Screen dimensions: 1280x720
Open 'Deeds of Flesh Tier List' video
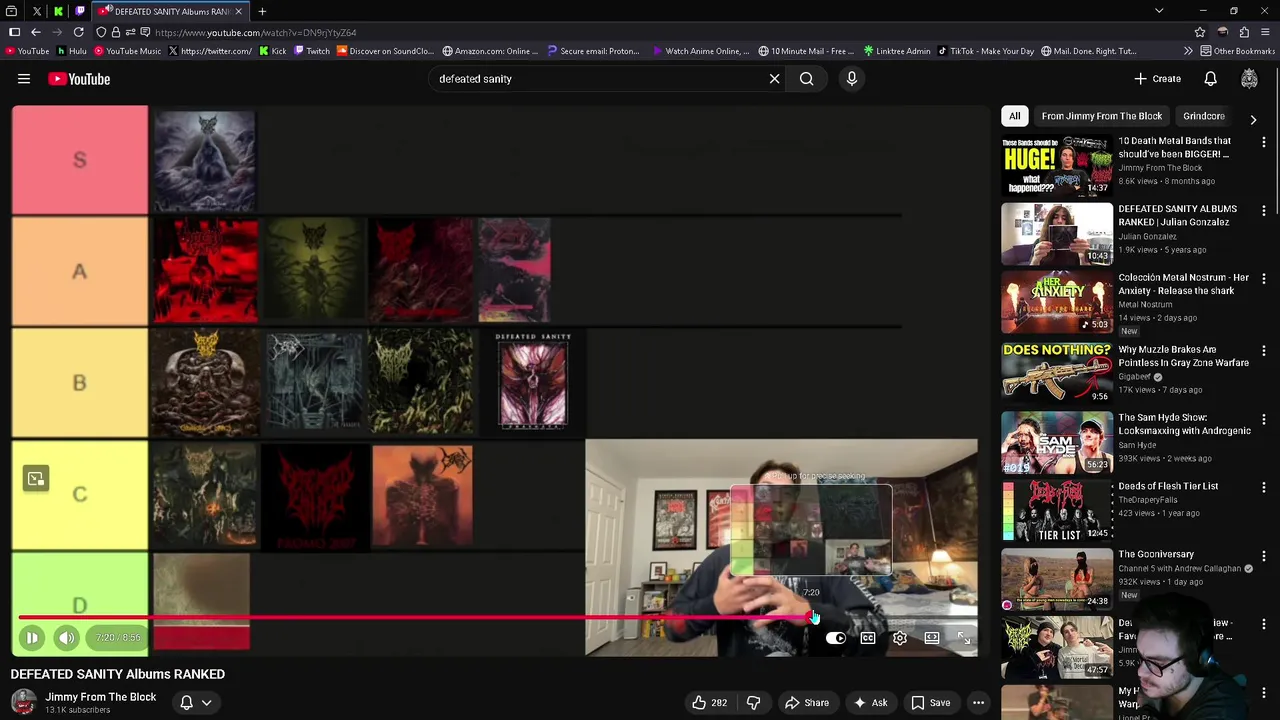1057,511
